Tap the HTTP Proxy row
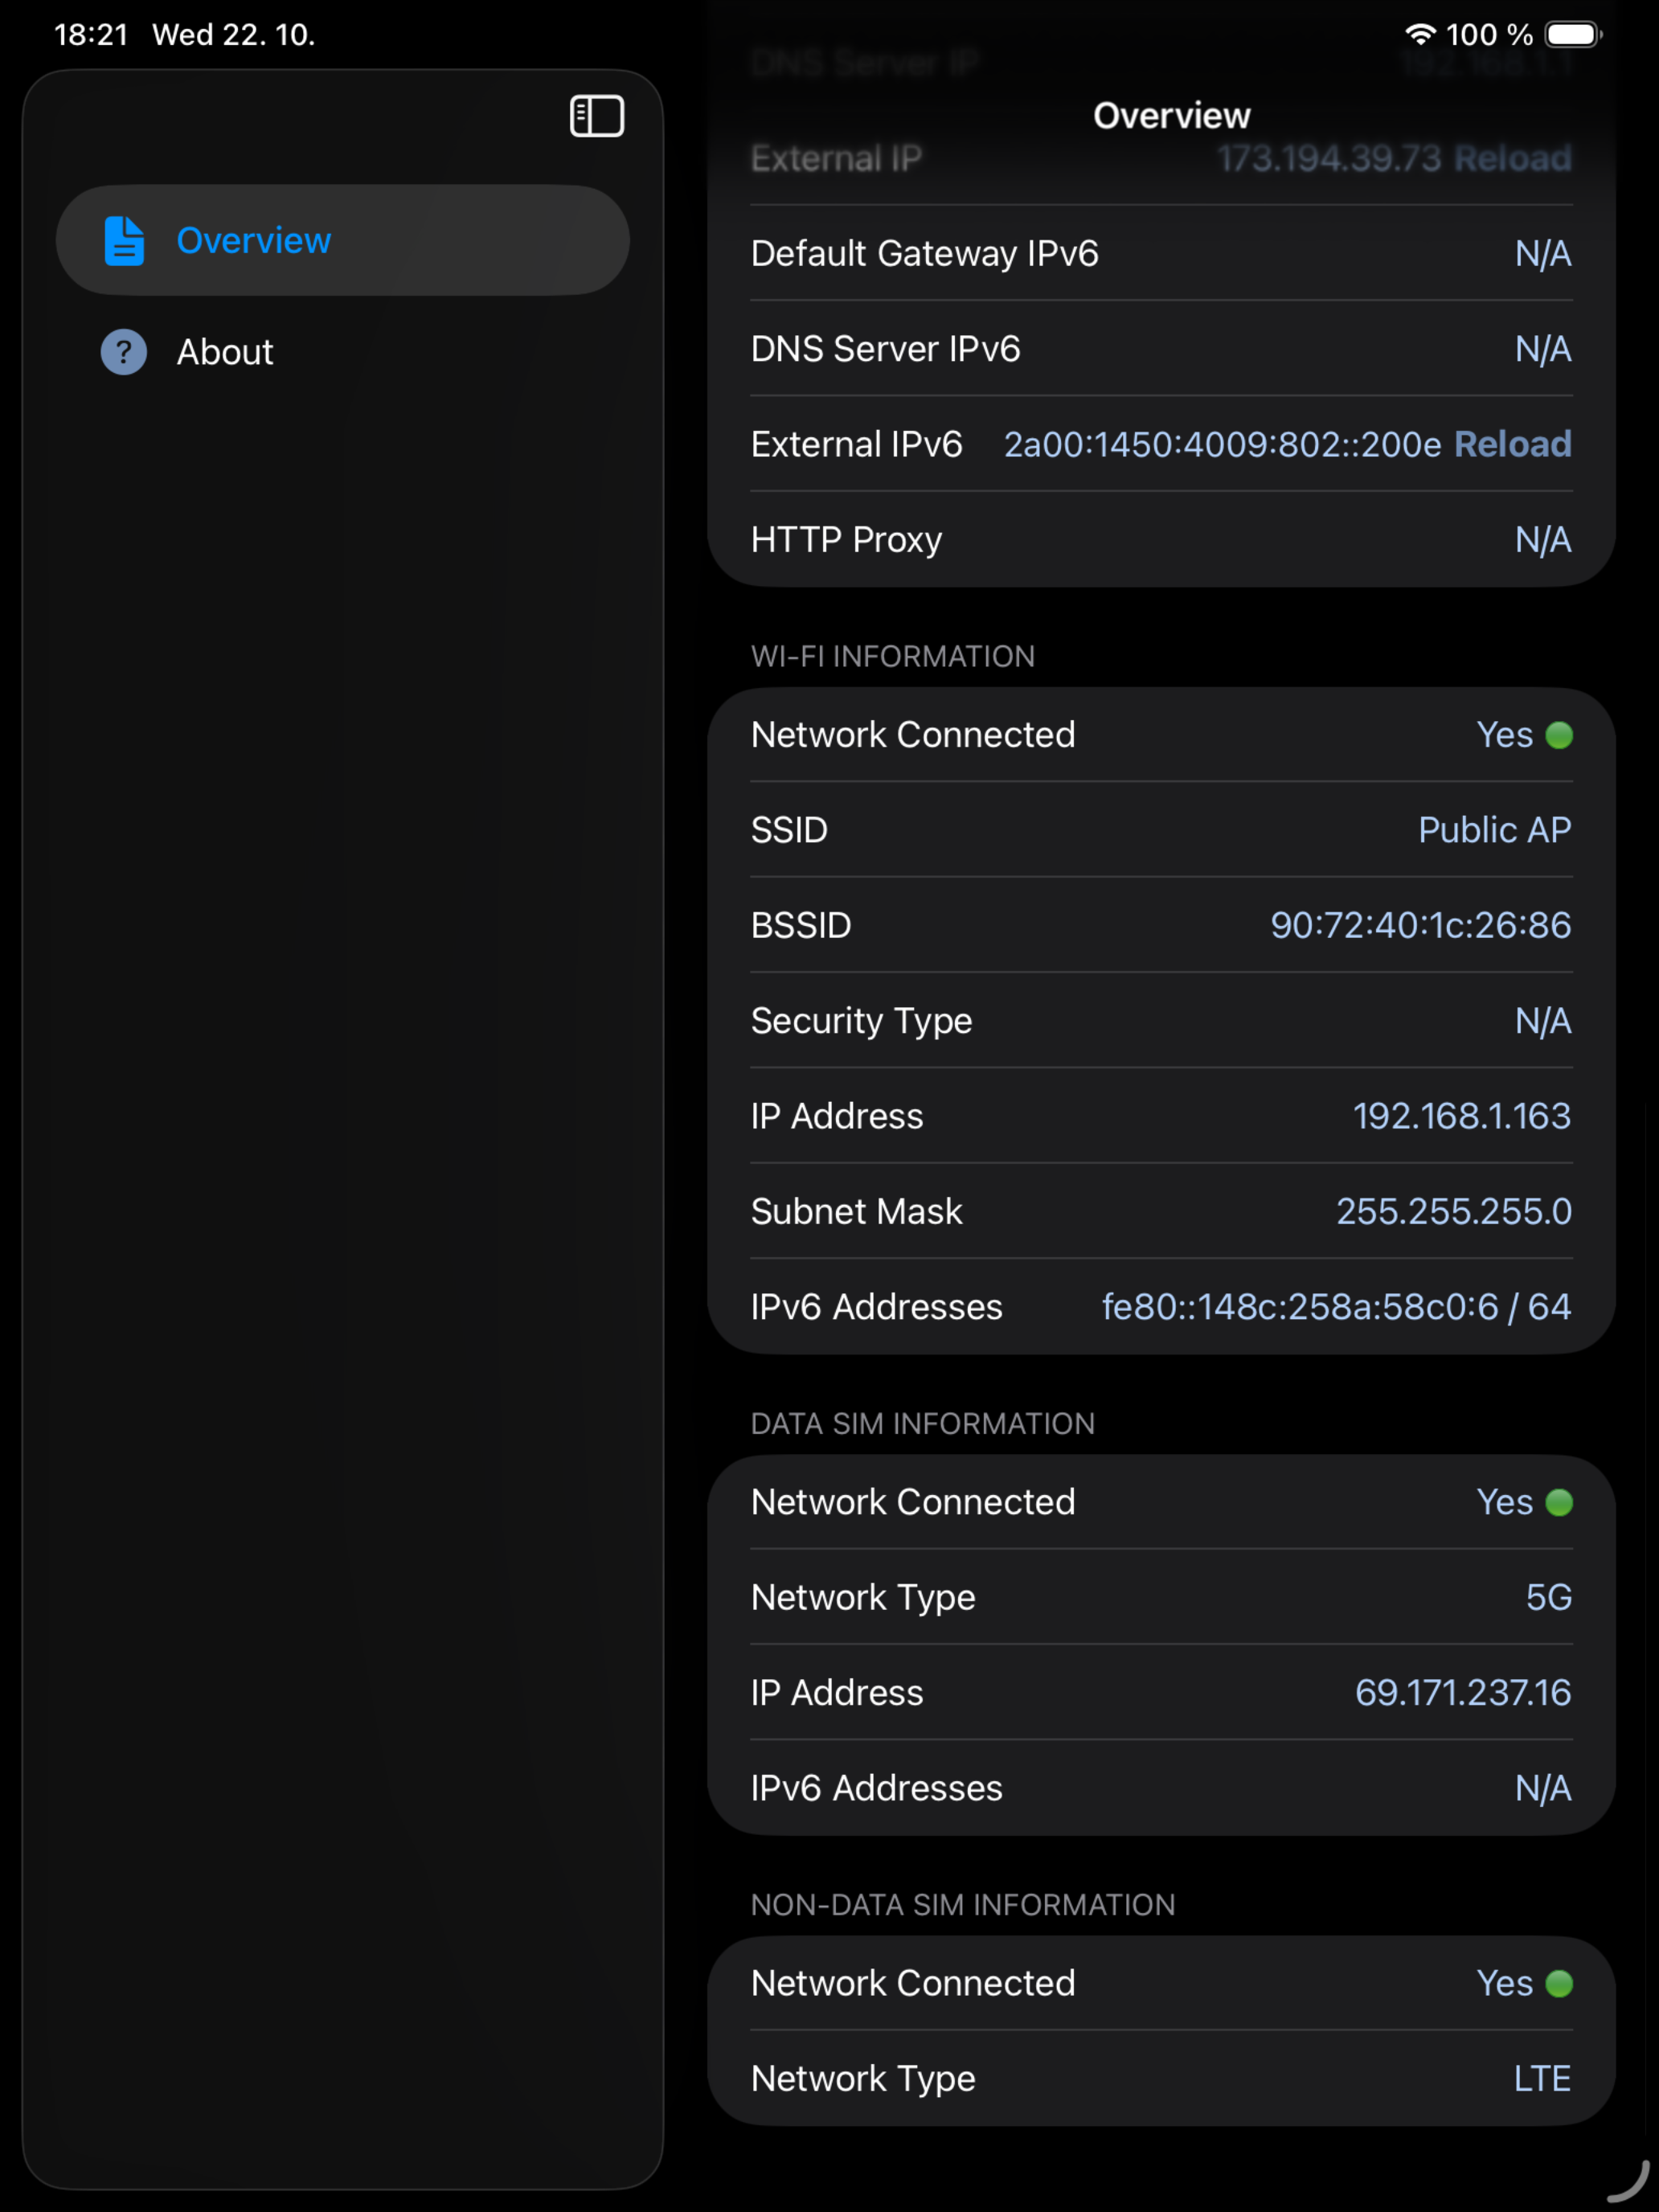Viewport: 1659px width, 2212px height. pos(1160,540)
